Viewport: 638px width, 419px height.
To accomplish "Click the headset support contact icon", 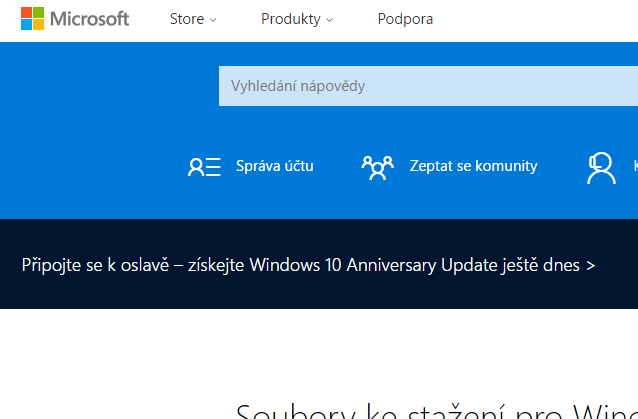I will point(600,167).
